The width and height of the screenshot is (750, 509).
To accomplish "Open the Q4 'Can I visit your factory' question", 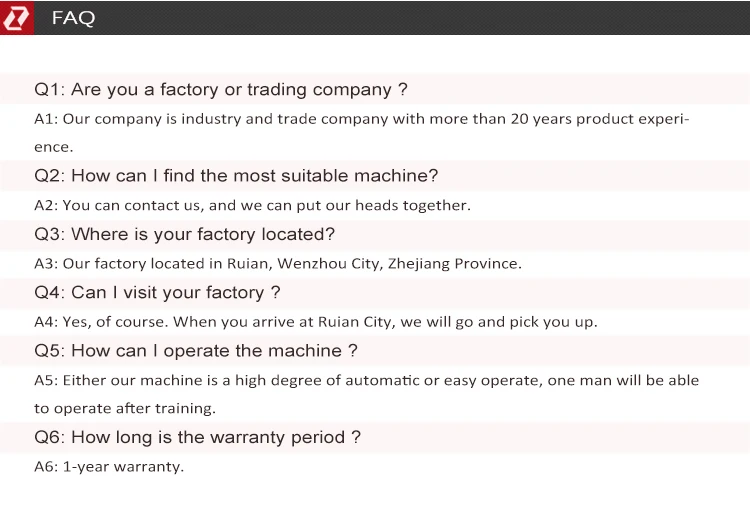I will 158,292.
